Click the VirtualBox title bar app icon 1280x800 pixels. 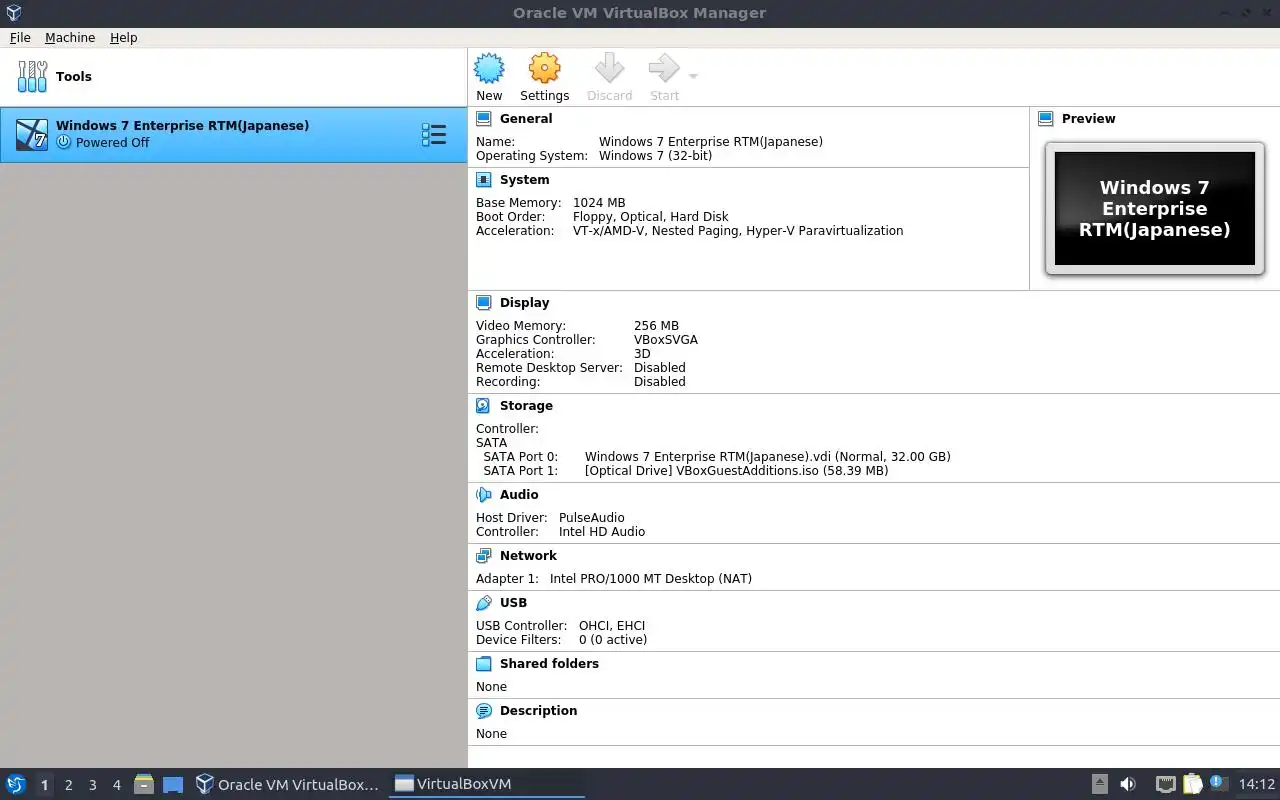[x=12, y=13]
